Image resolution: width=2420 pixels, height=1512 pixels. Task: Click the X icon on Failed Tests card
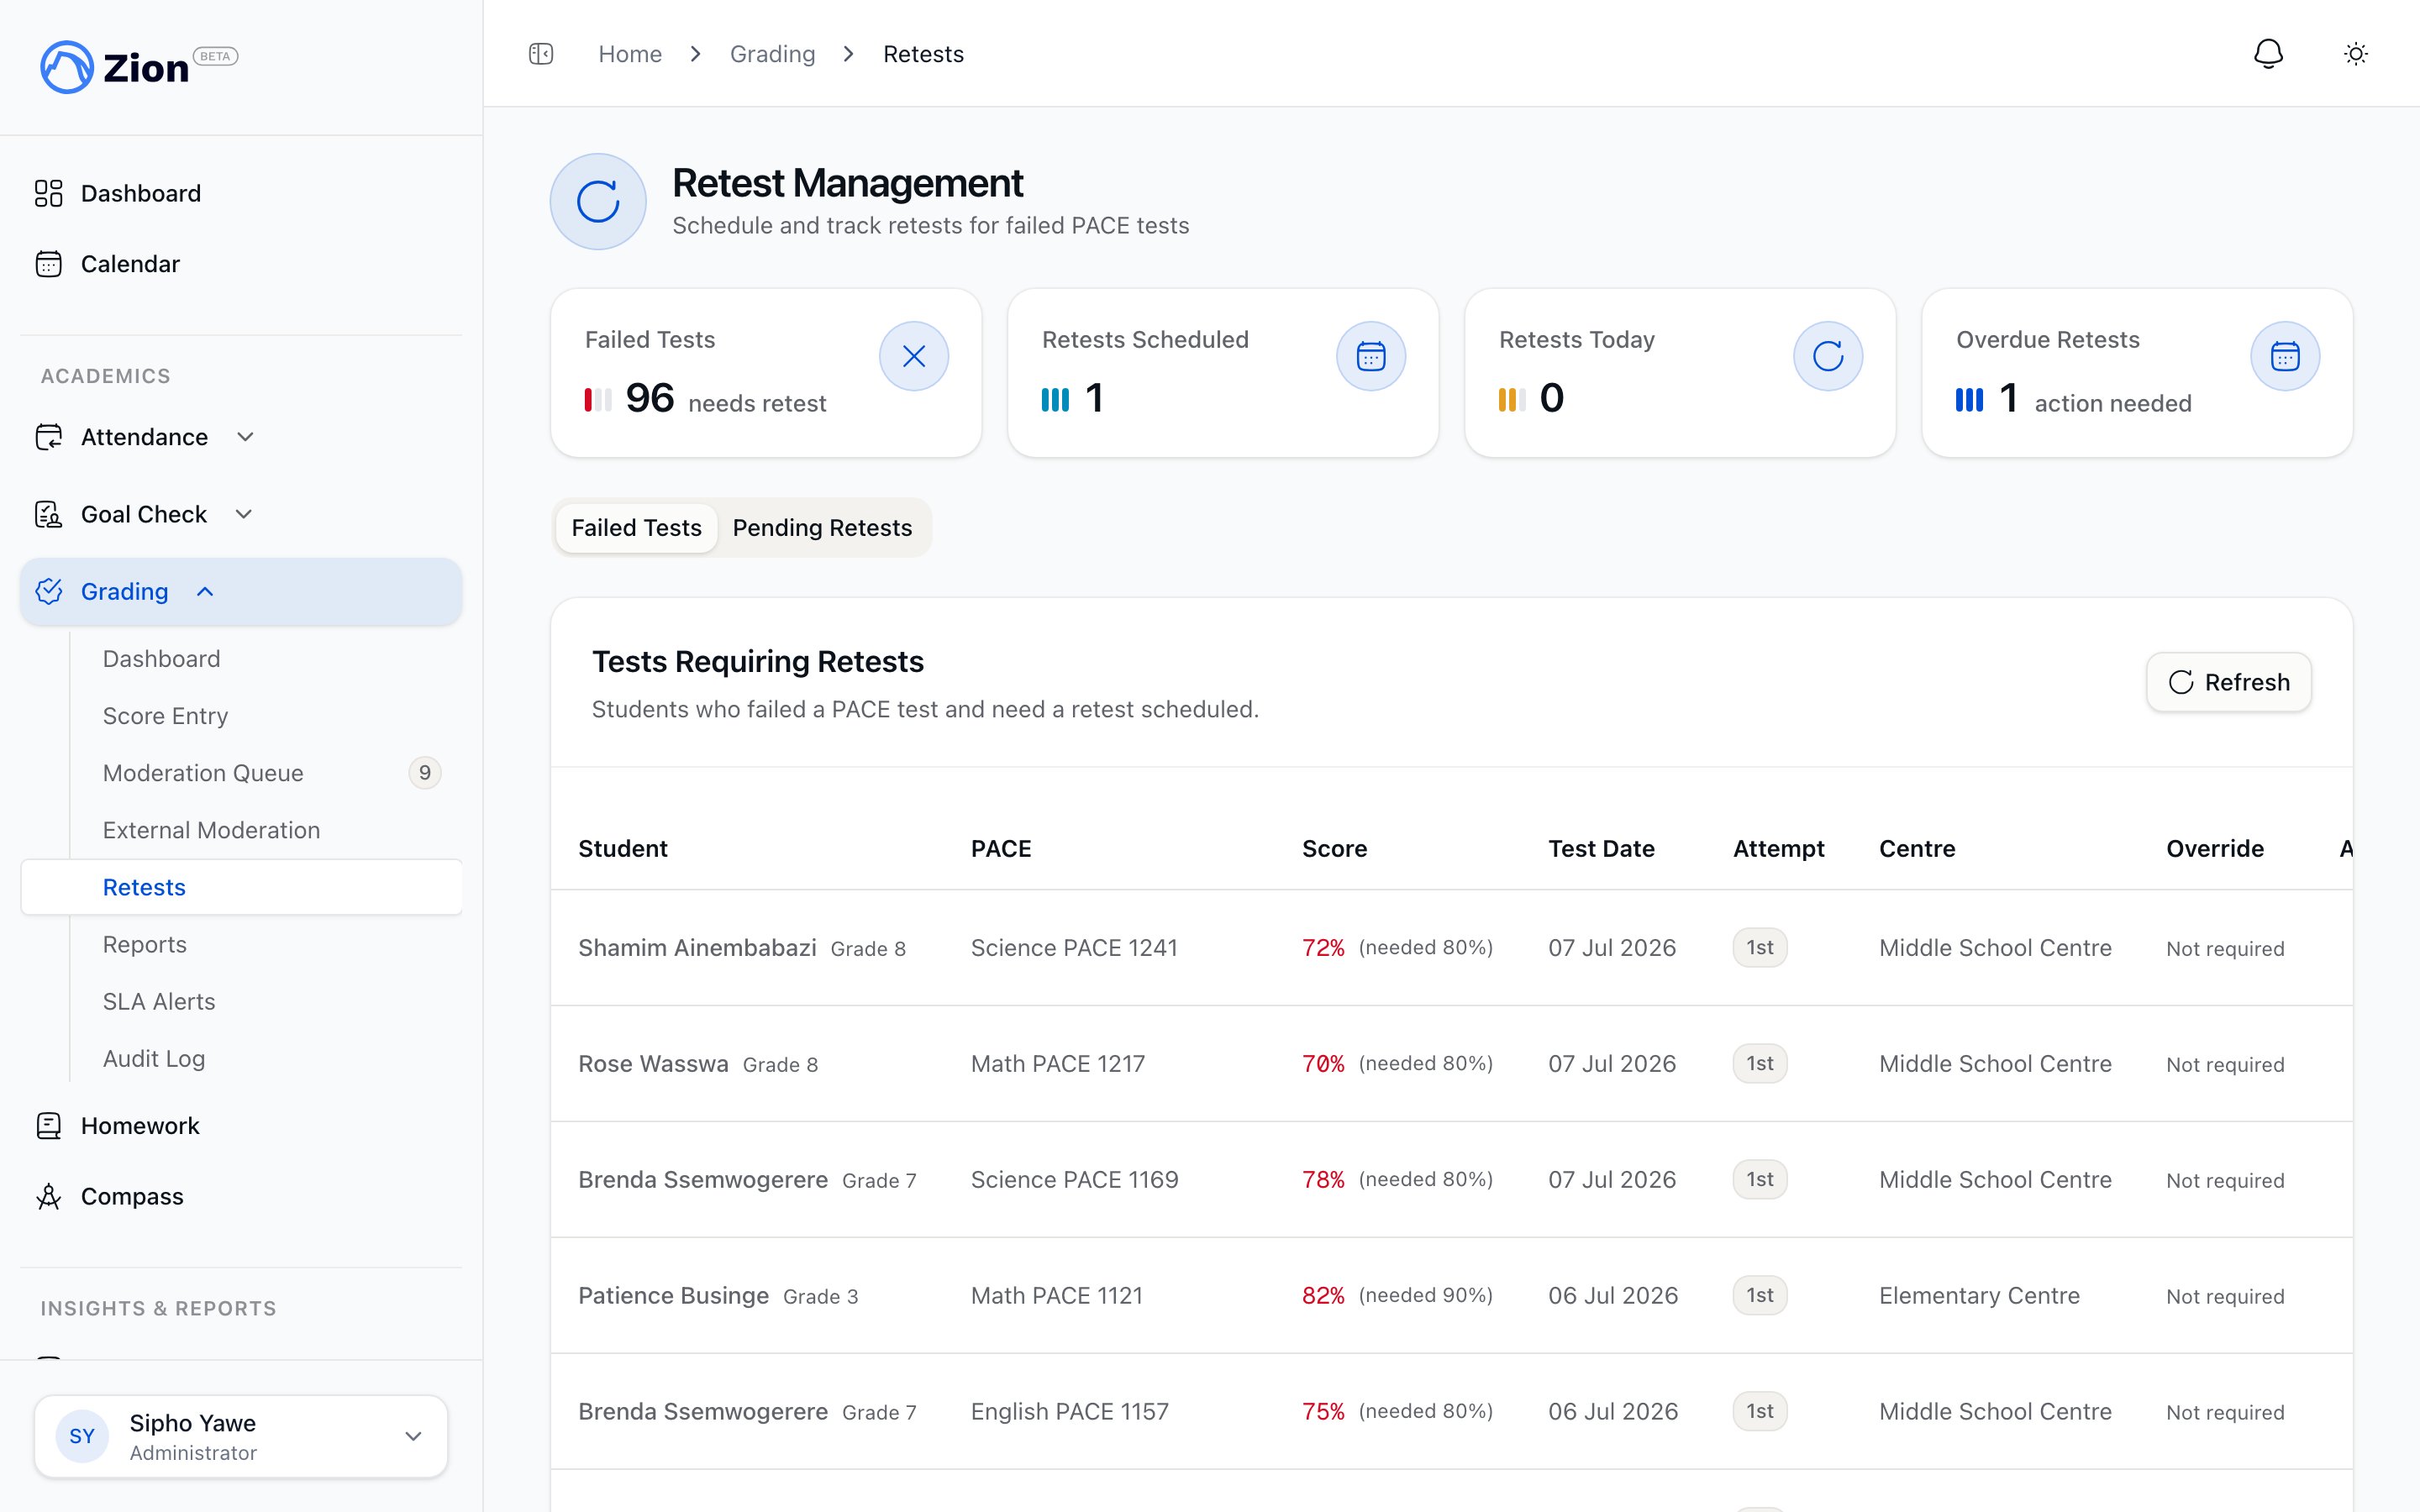click(914, 356)
